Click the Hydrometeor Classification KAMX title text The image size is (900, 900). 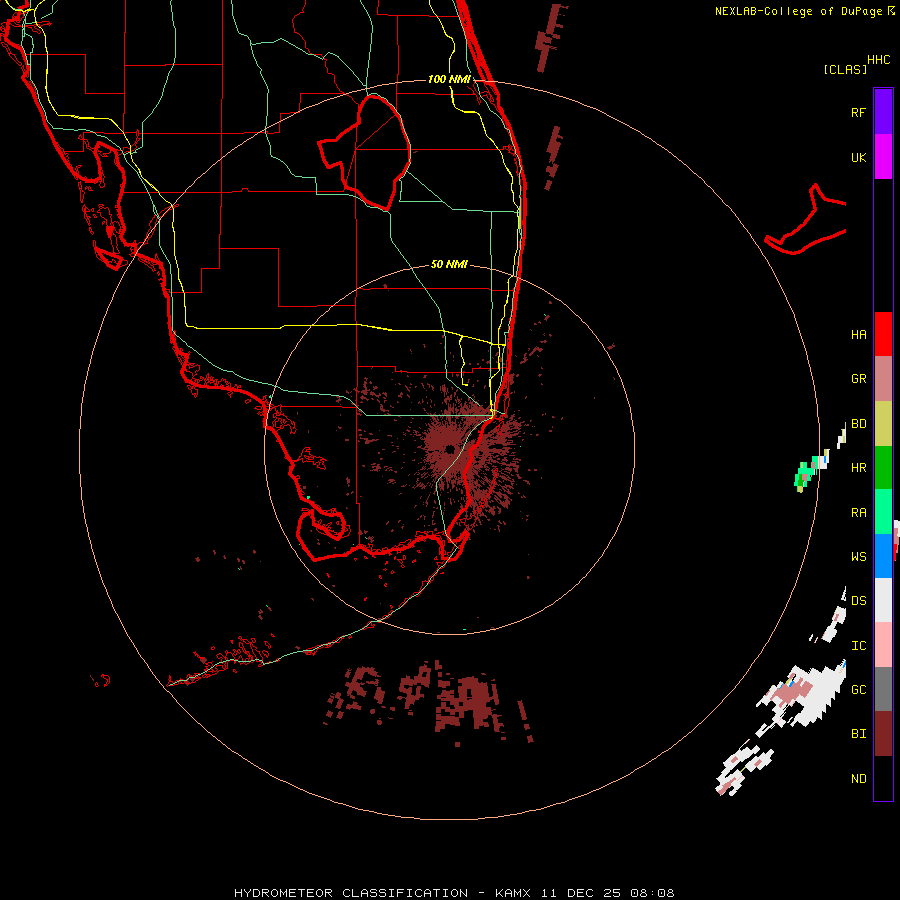[x=454, y=893]
